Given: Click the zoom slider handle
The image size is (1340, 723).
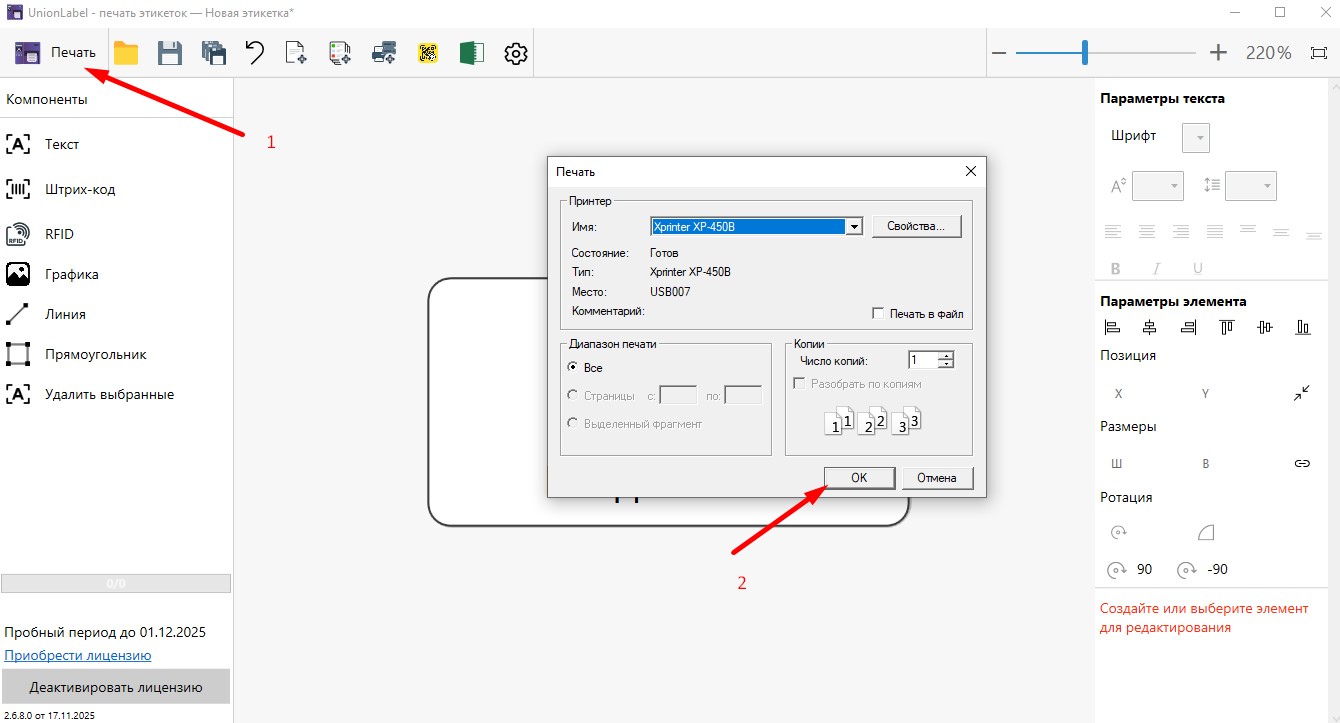Looking at the screenshot, I should pyautogui.click(x=1085, y=53).
